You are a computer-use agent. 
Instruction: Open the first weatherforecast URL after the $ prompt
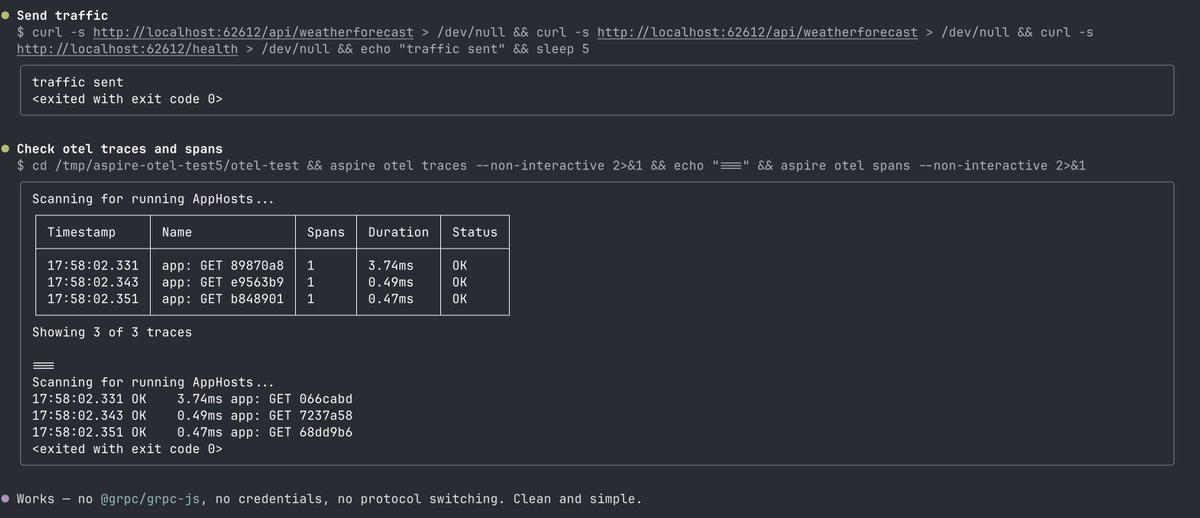pos(253,33)
